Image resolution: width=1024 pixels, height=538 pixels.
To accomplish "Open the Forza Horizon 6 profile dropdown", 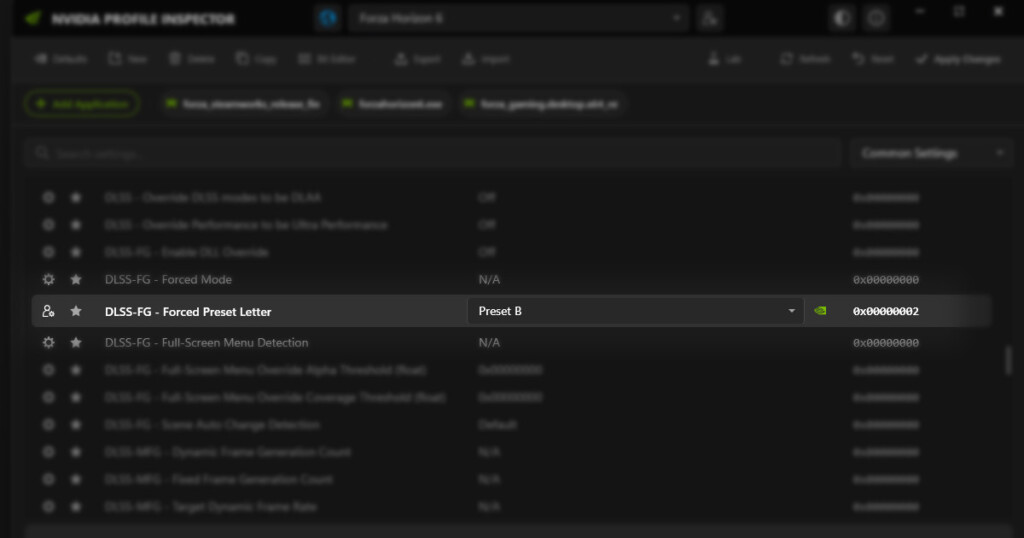I will tap(518, 18).
